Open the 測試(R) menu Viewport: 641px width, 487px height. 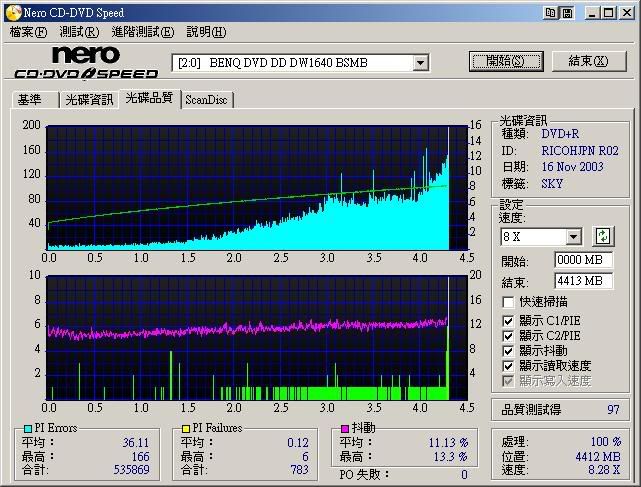tap(79, 32)
